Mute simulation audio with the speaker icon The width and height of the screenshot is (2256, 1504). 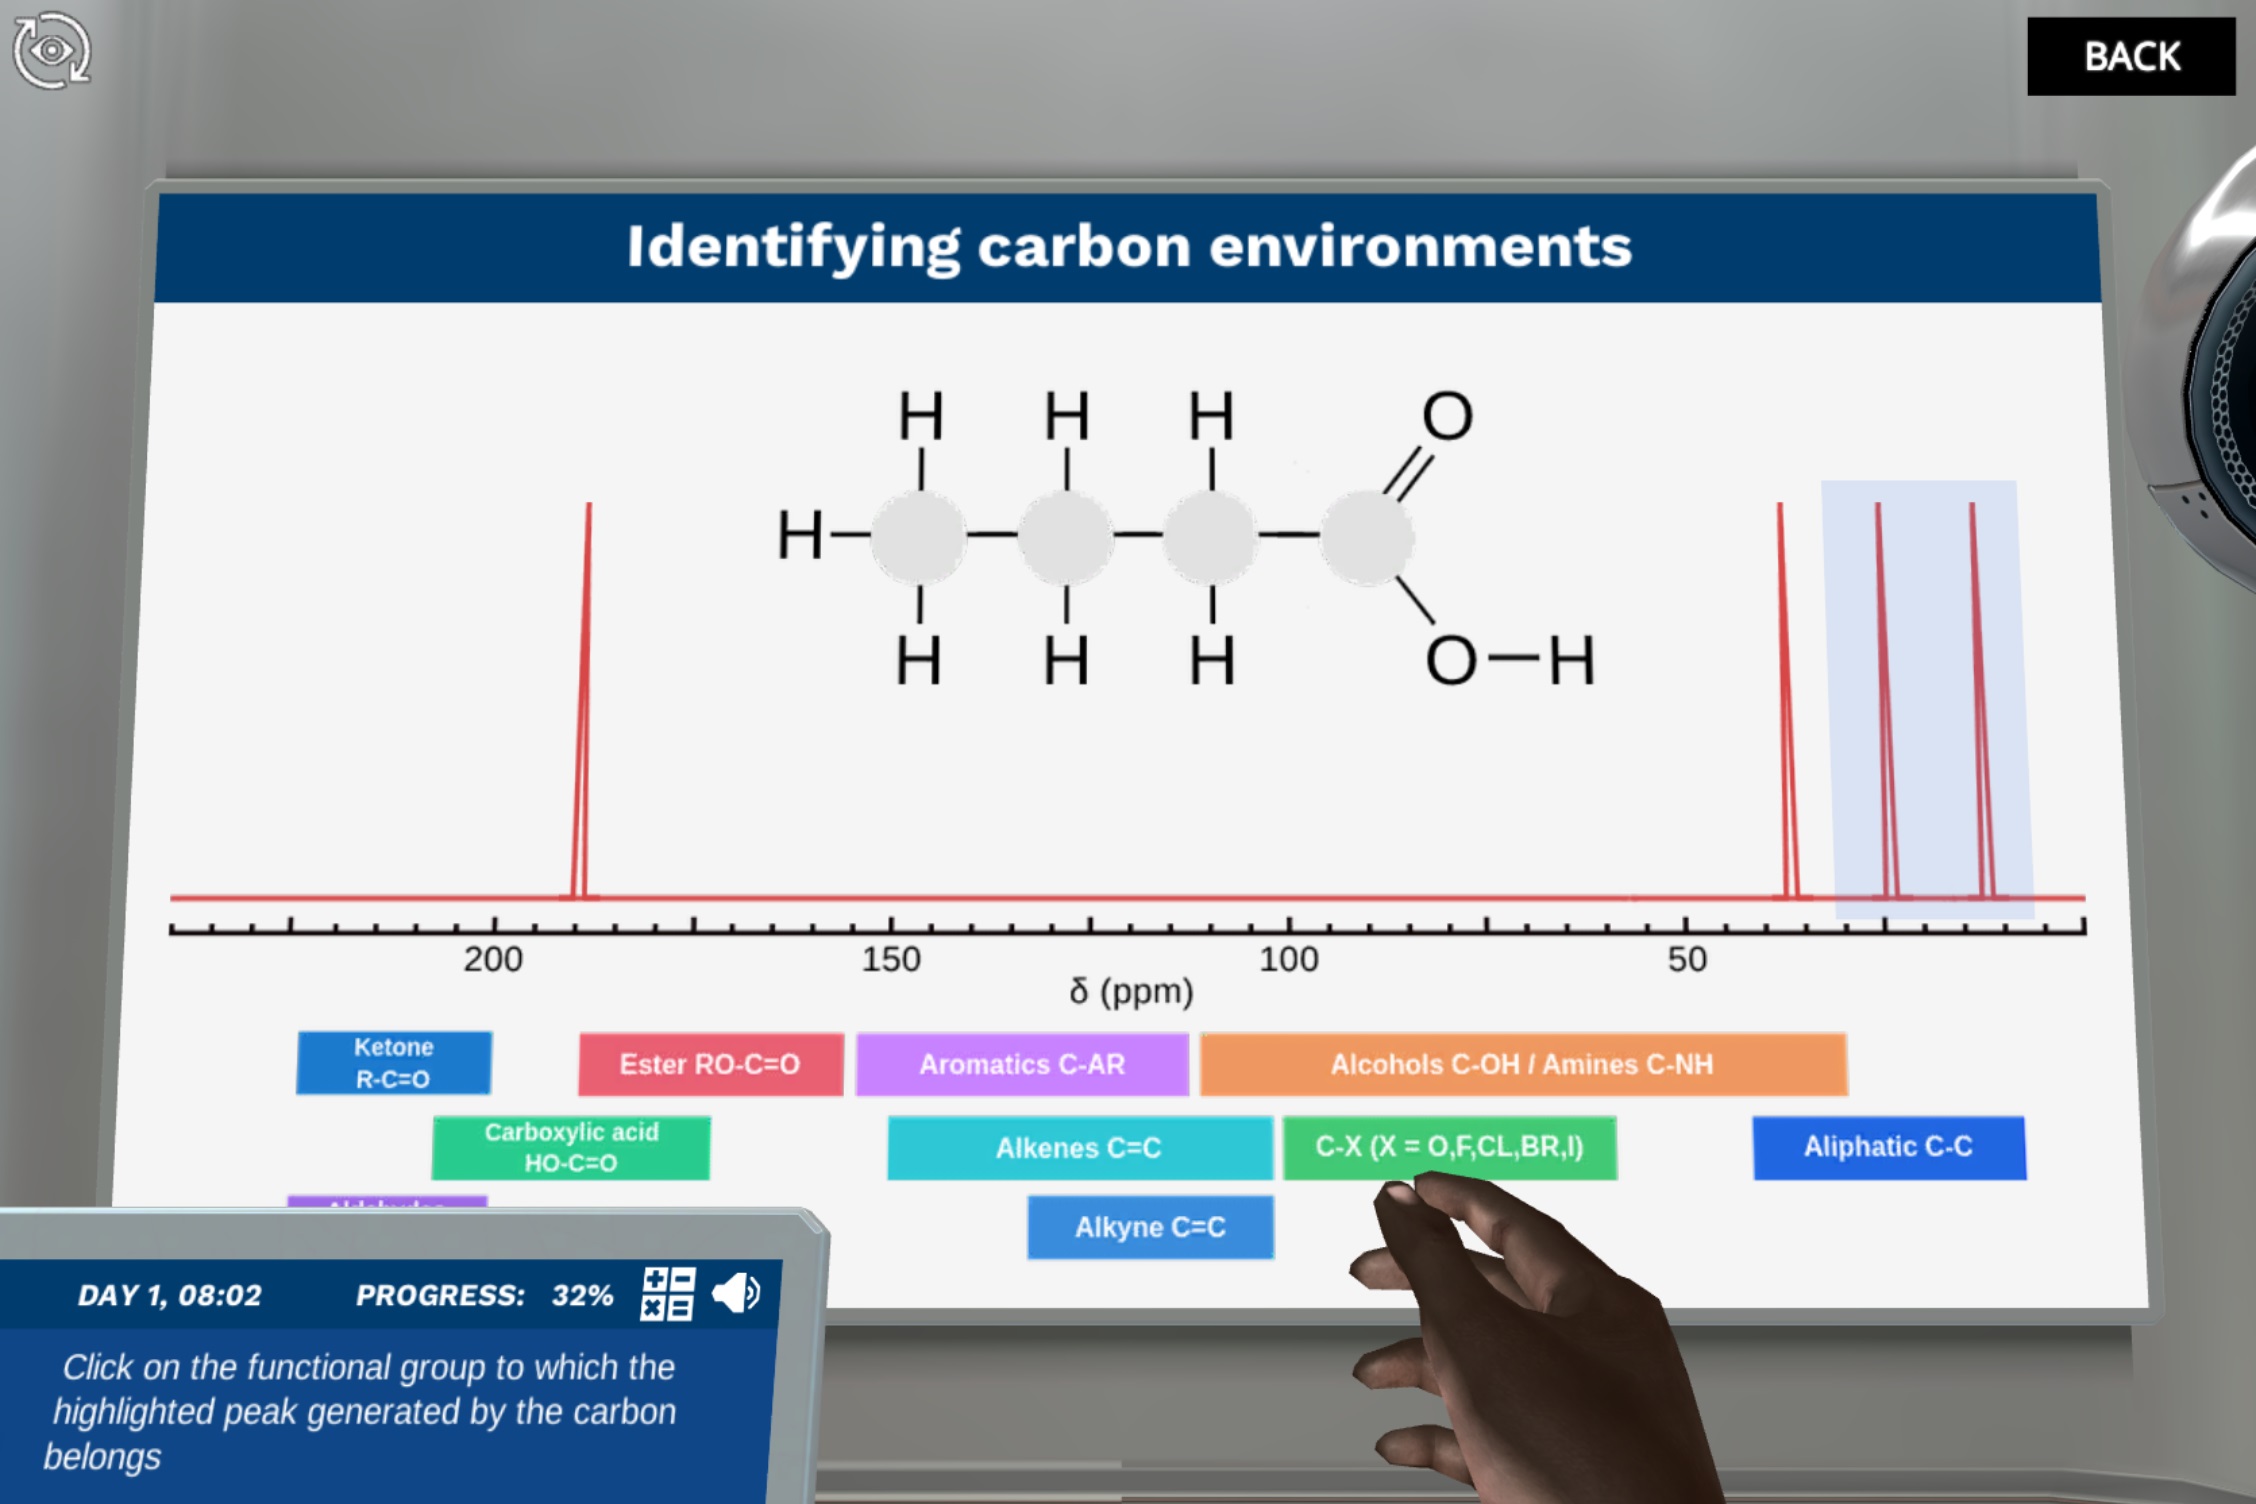(737, 1295)
